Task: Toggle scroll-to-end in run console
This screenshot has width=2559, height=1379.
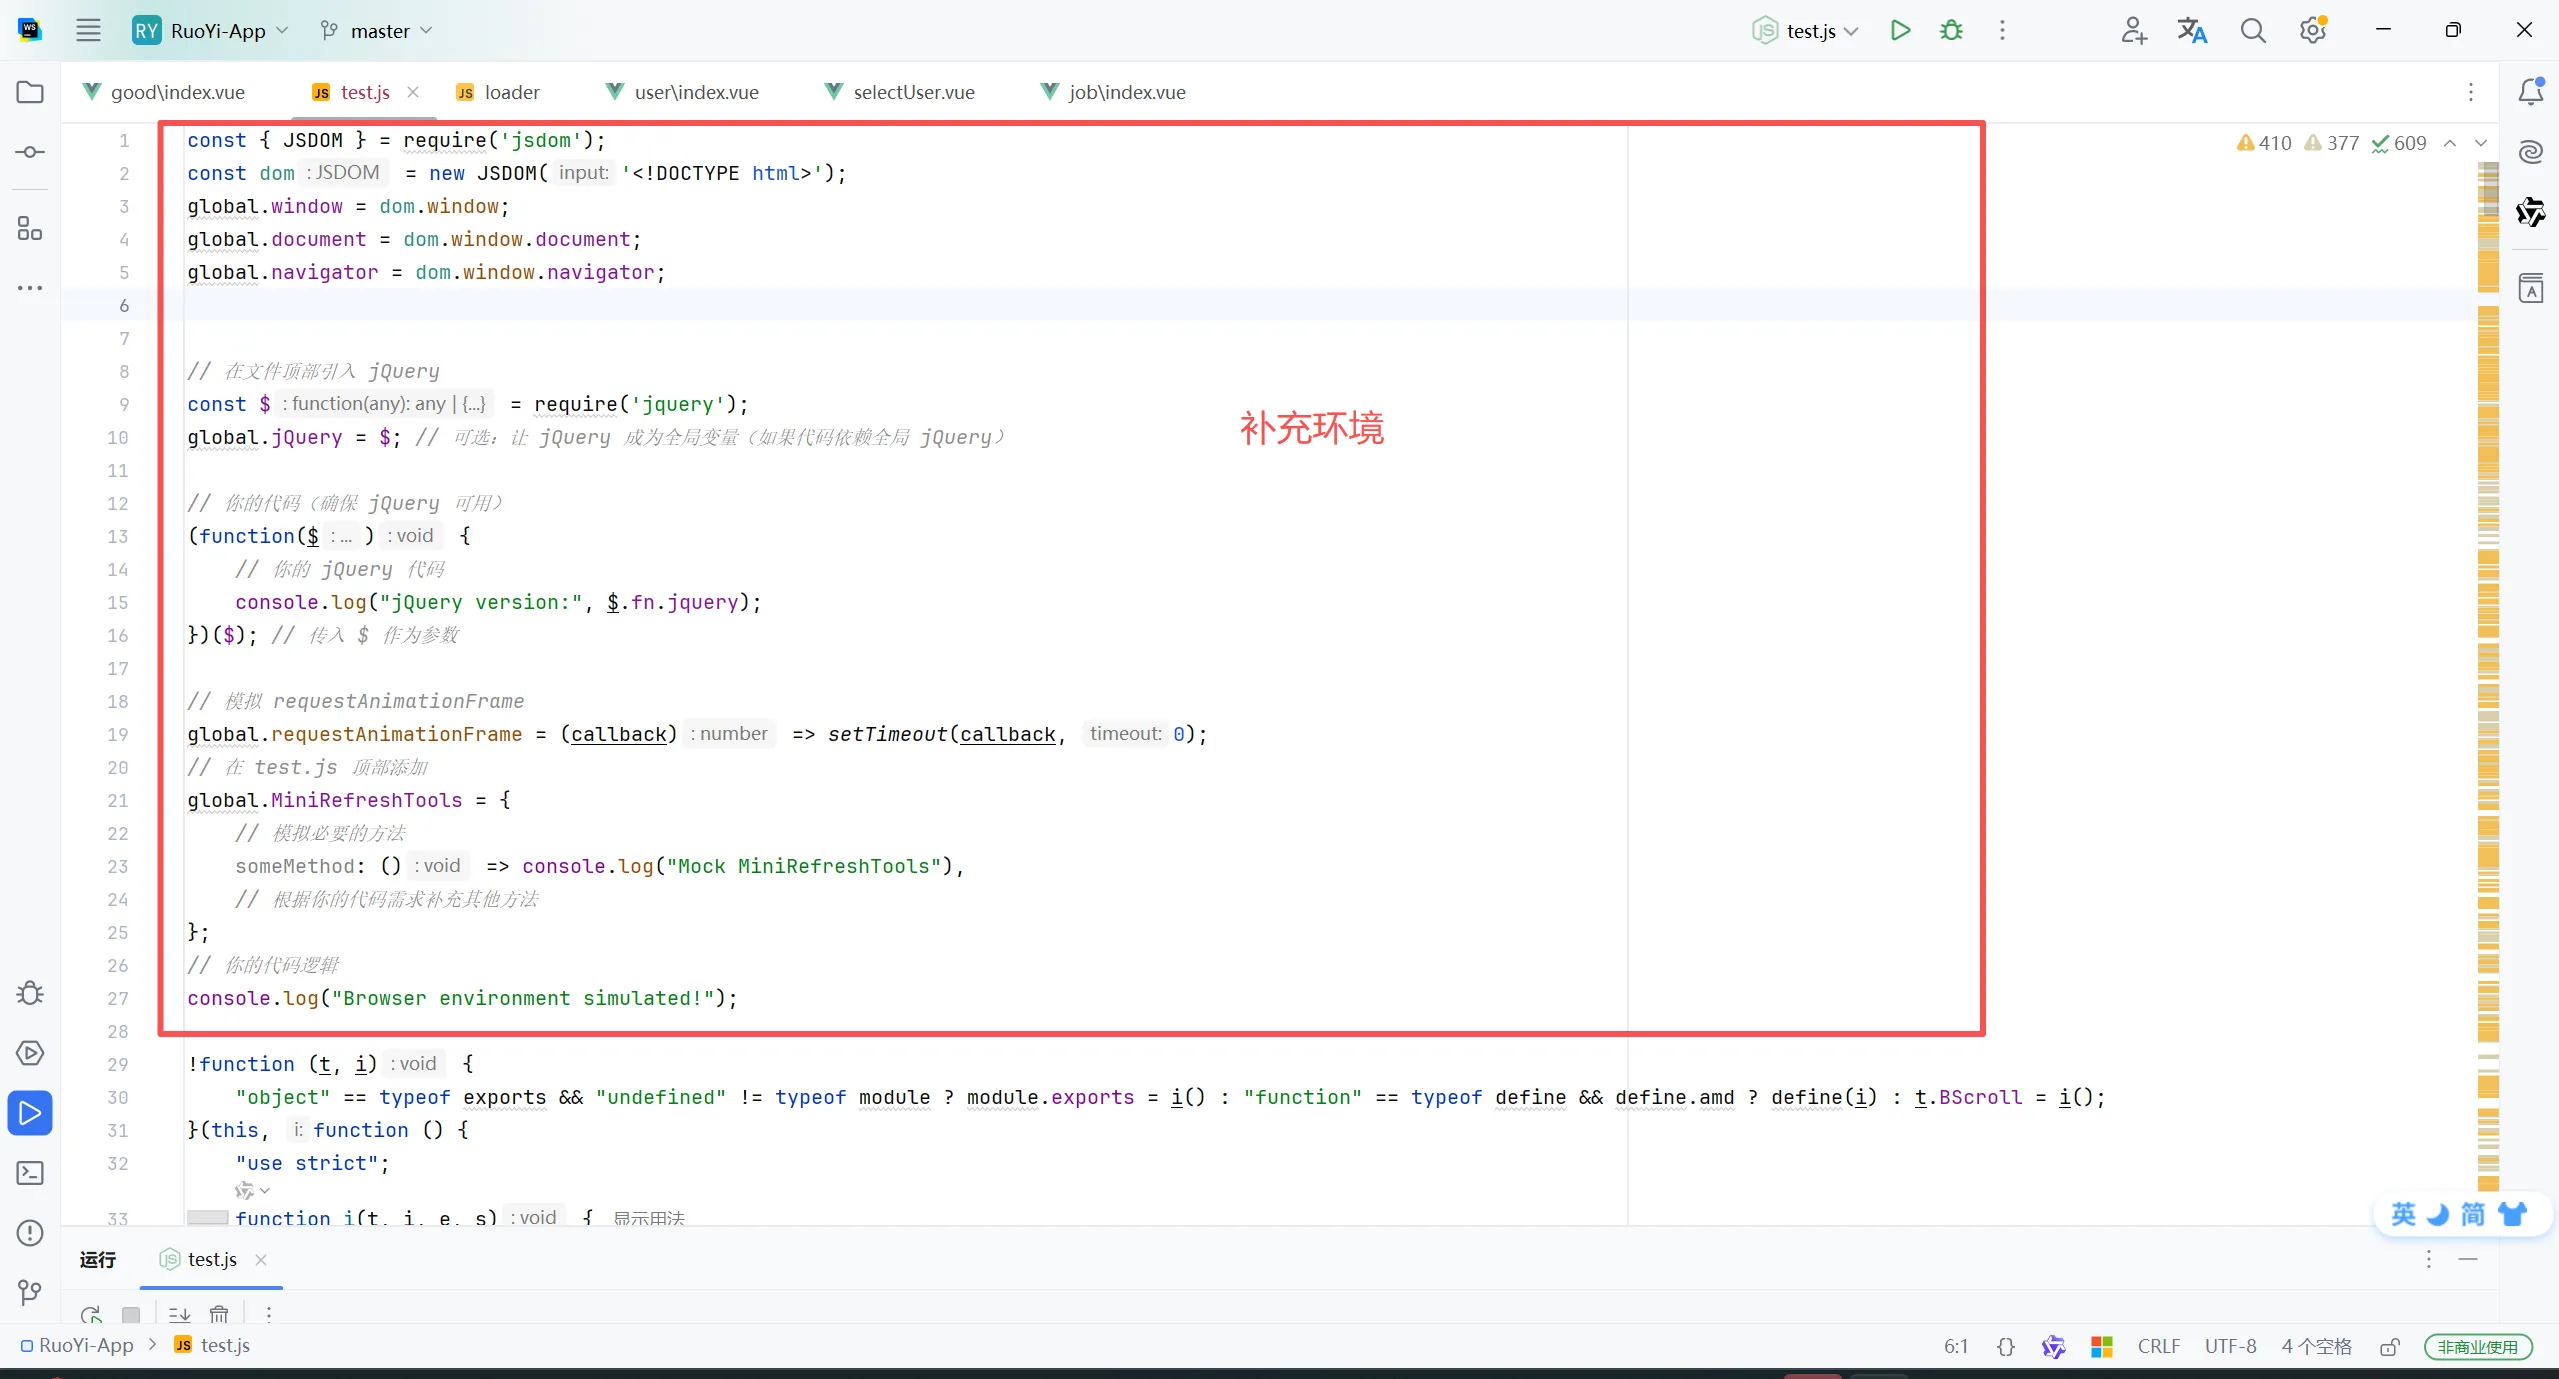Action: 179,1314
